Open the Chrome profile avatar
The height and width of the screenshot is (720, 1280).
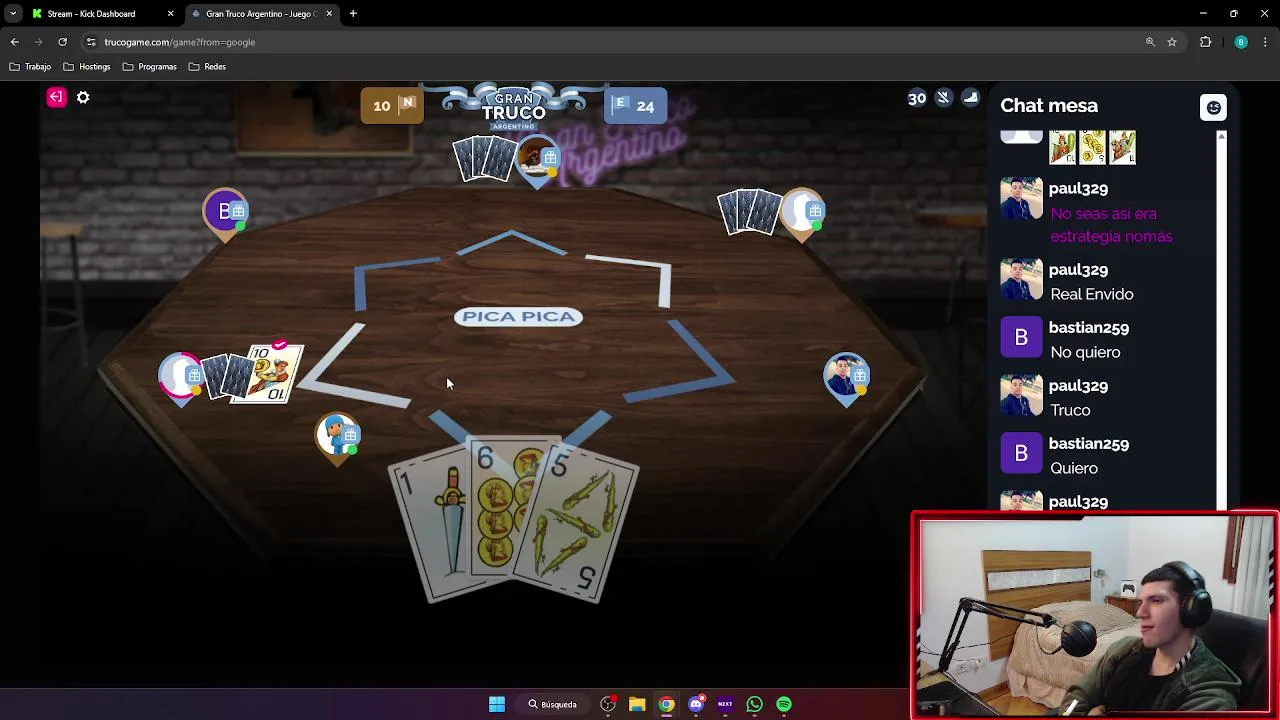point(1241,42)
